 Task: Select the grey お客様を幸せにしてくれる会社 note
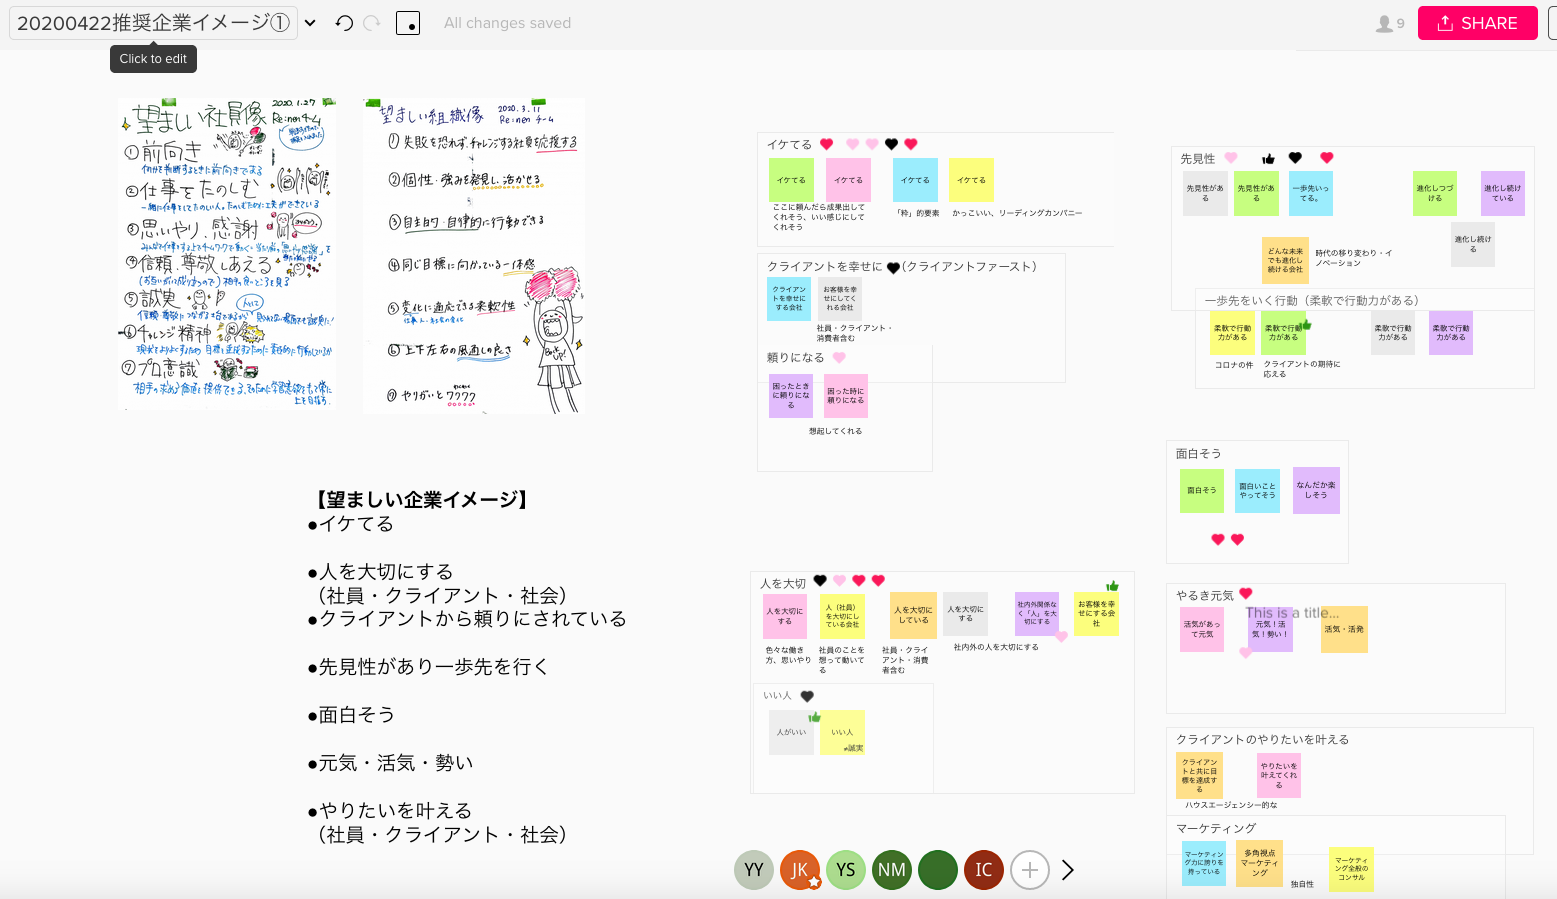pyautogui.click(x=840, y=299)
